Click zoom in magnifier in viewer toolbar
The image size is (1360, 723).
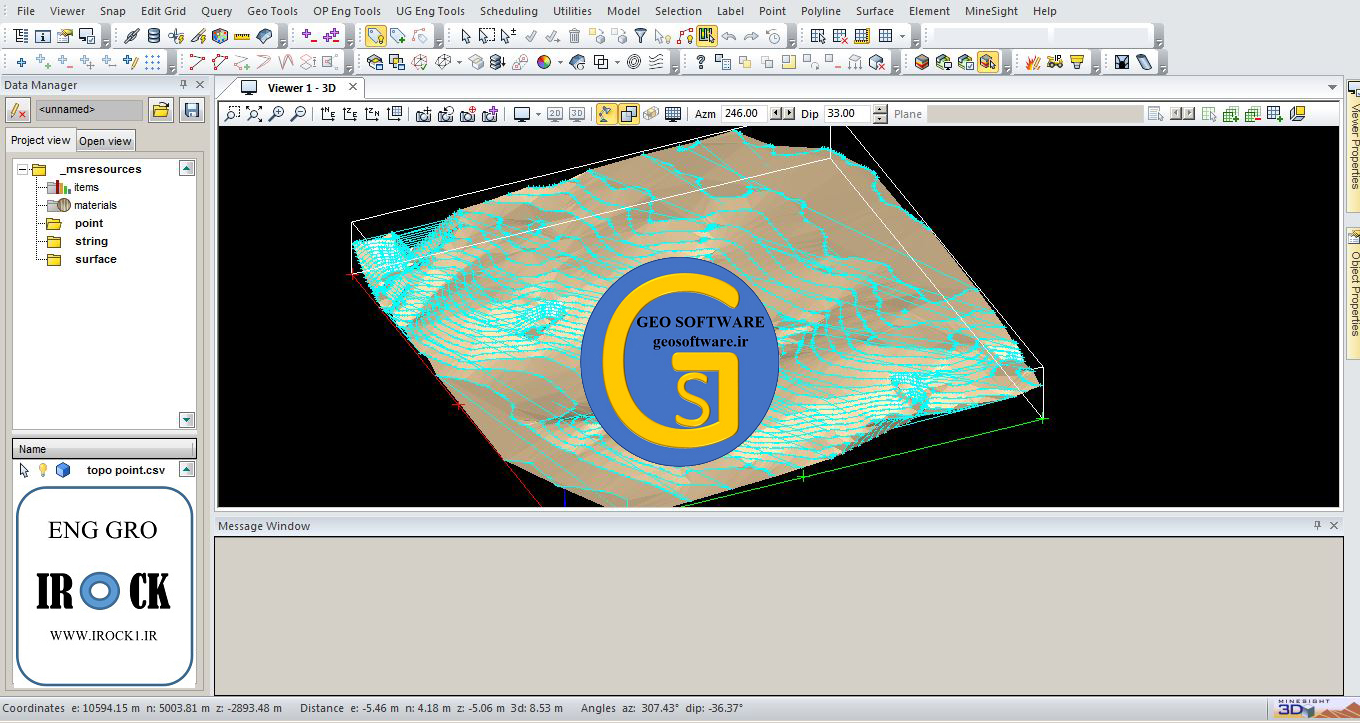coord(276,114)
